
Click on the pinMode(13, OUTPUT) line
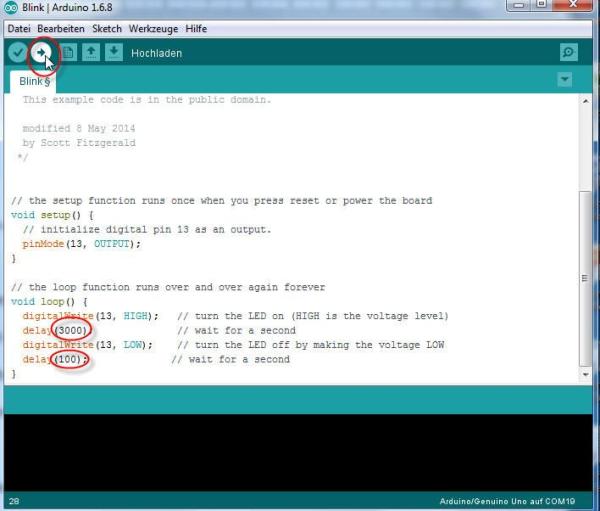82,244
